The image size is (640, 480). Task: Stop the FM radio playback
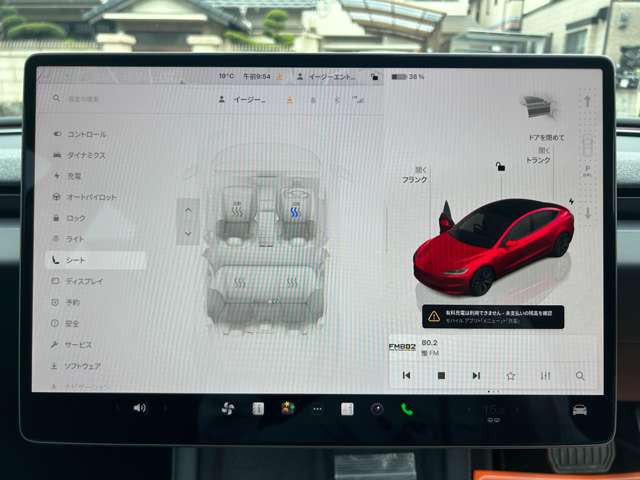441,375
